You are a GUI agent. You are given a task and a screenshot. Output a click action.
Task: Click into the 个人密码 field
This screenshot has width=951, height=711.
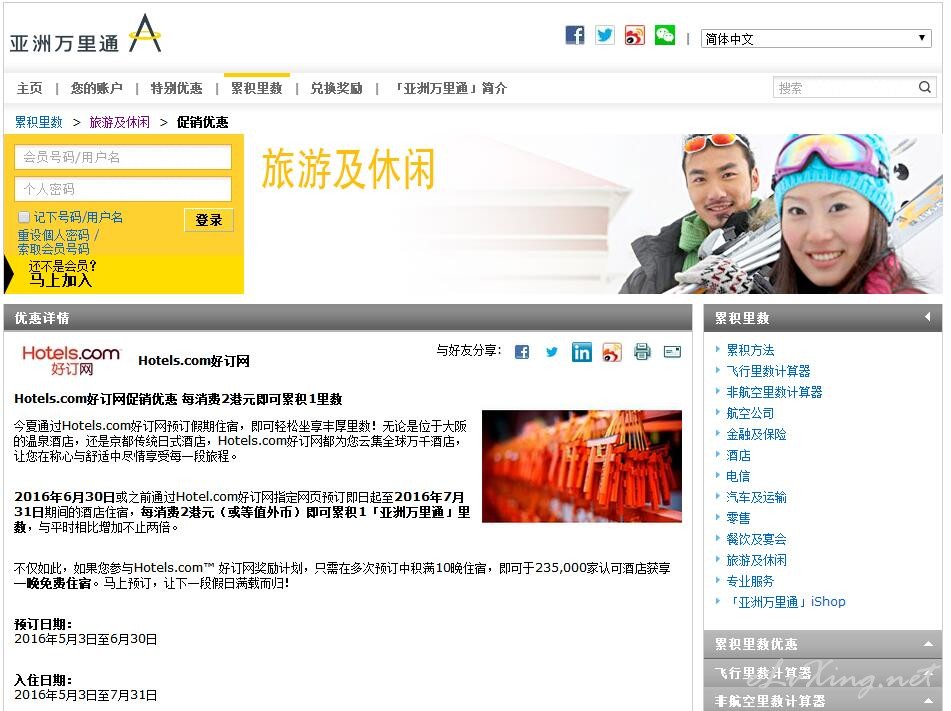click(x=123, y=189)
